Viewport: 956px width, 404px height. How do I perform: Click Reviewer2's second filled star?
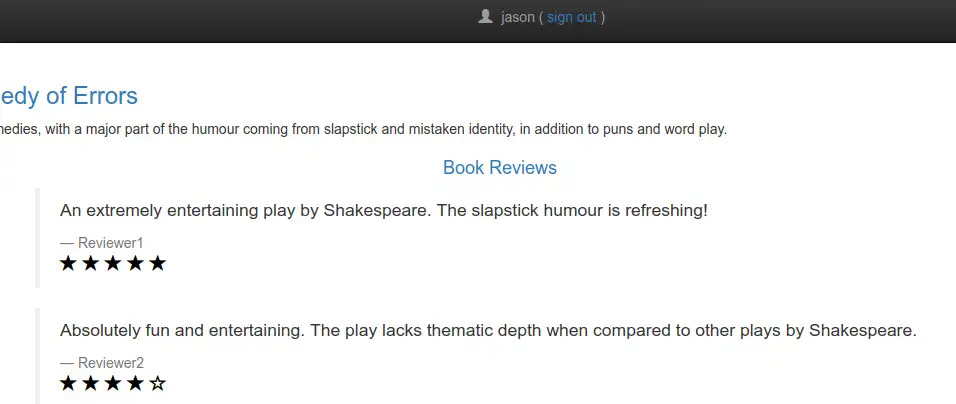click(90, 383)
